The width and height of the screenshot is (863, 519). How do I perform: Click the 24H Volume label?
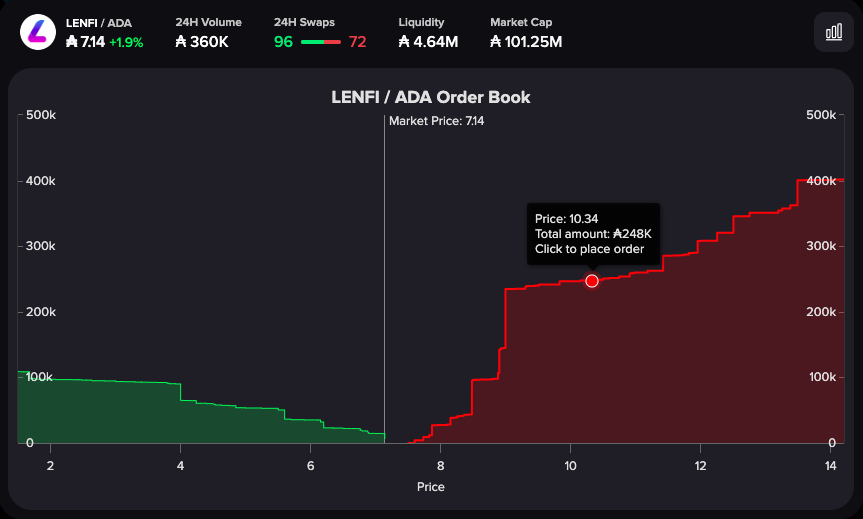click(x=209, y=23)
